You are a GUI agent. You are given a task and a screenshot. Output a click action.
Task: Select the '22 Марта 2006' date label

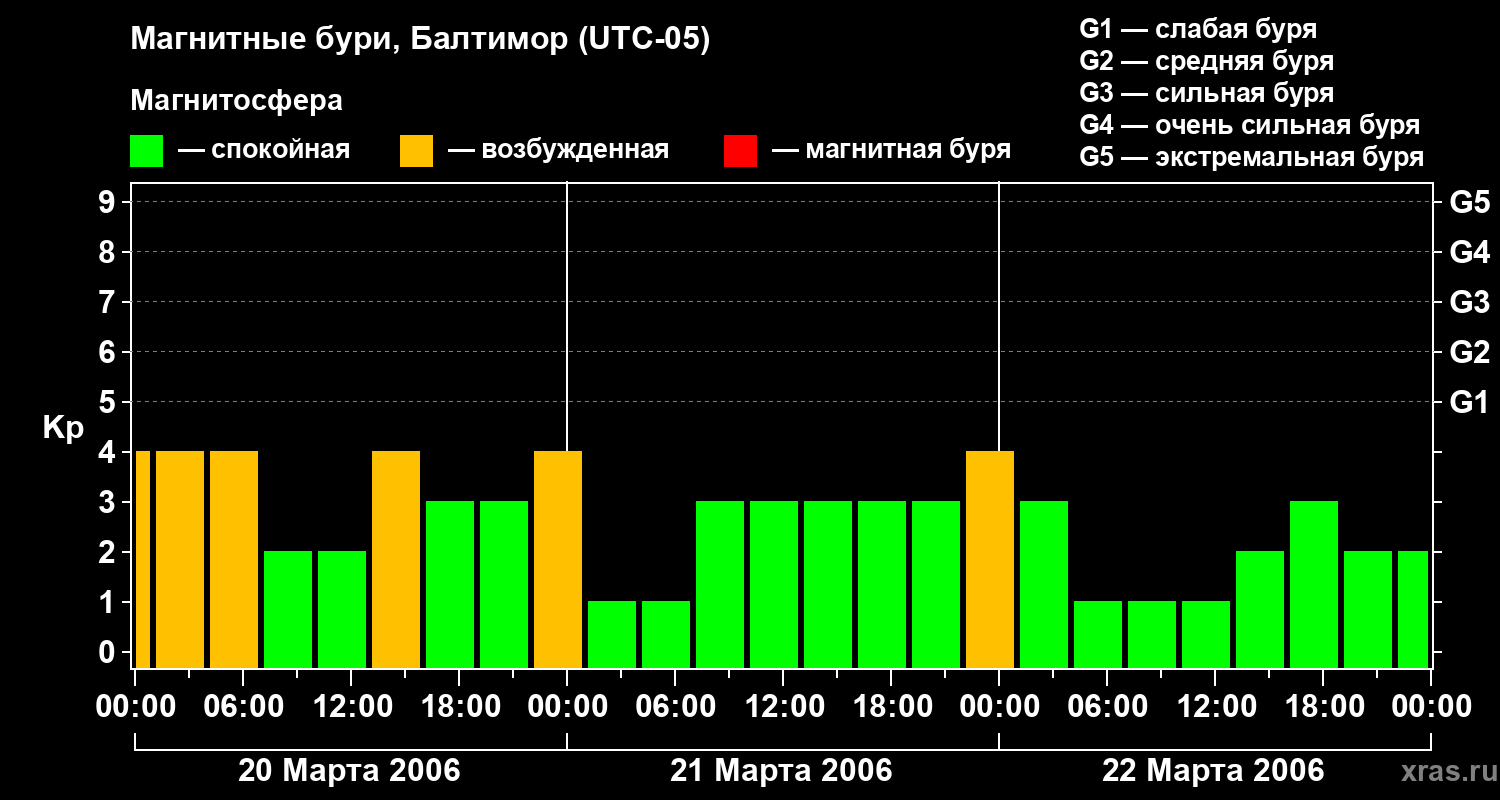1213,771
